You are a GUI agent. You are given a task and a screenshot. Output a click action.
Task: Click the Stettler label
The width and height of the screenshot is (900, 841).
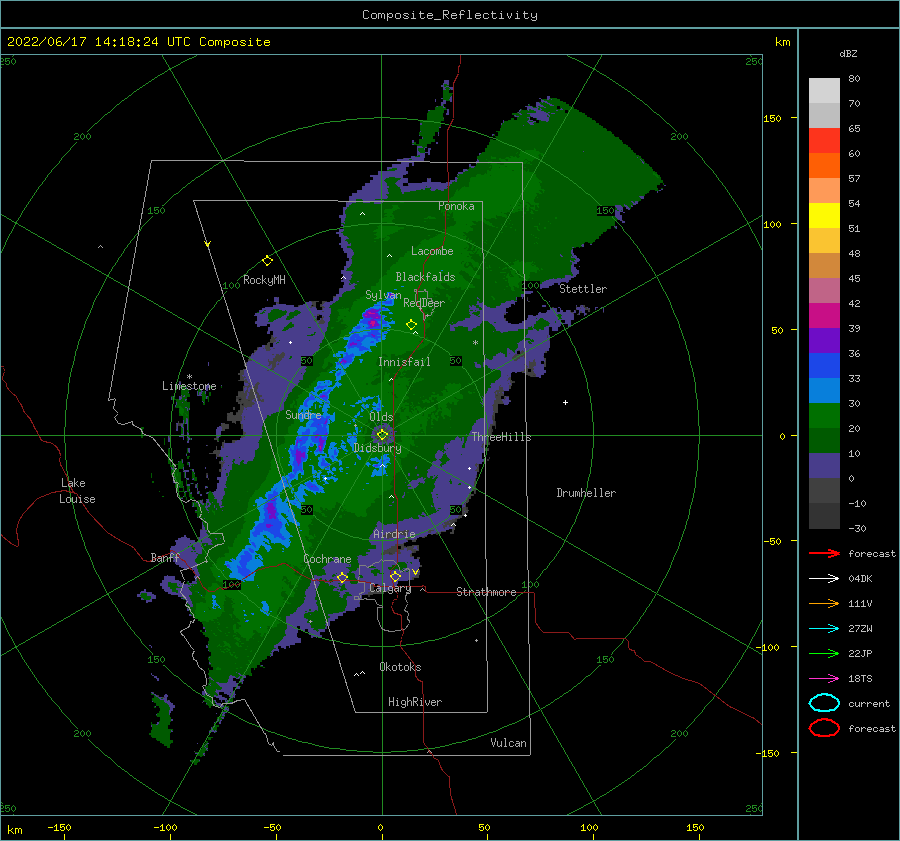click(x=583, y=289)
